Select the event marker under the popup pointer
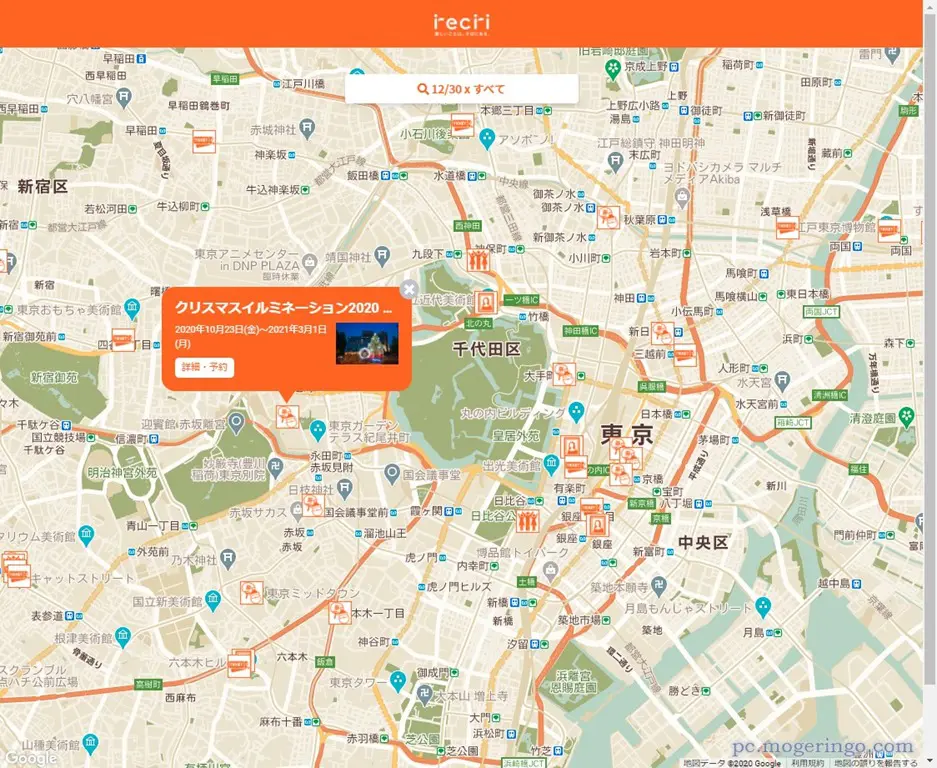 point(287,417)
